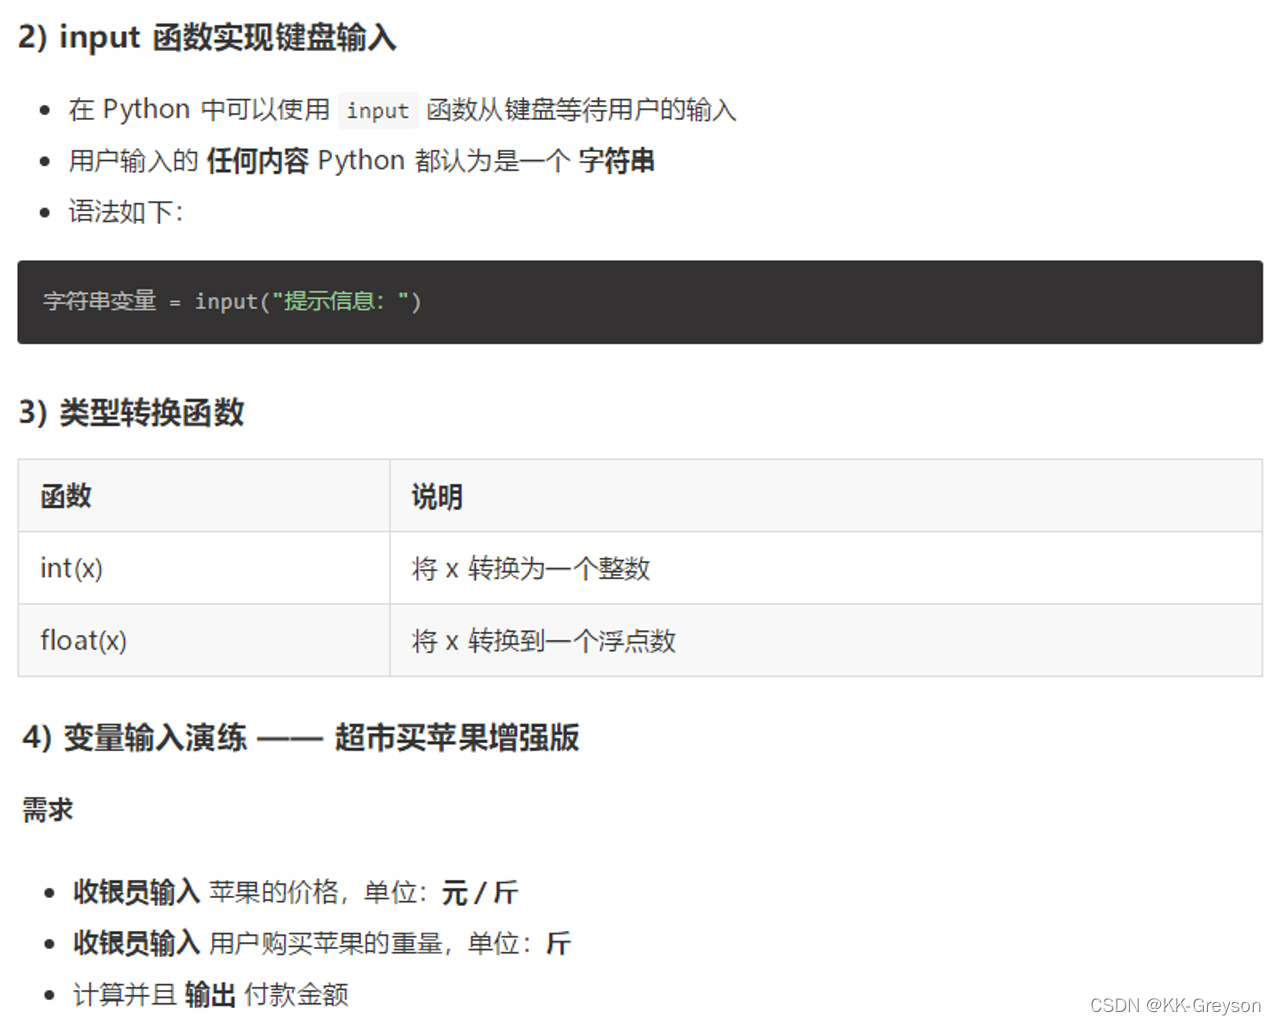Image resolution: width=1276 pixels, height=1025 pixels.
Task: Click the bullet '收银员输入 苹果的价格'
Action: (295, 892)
